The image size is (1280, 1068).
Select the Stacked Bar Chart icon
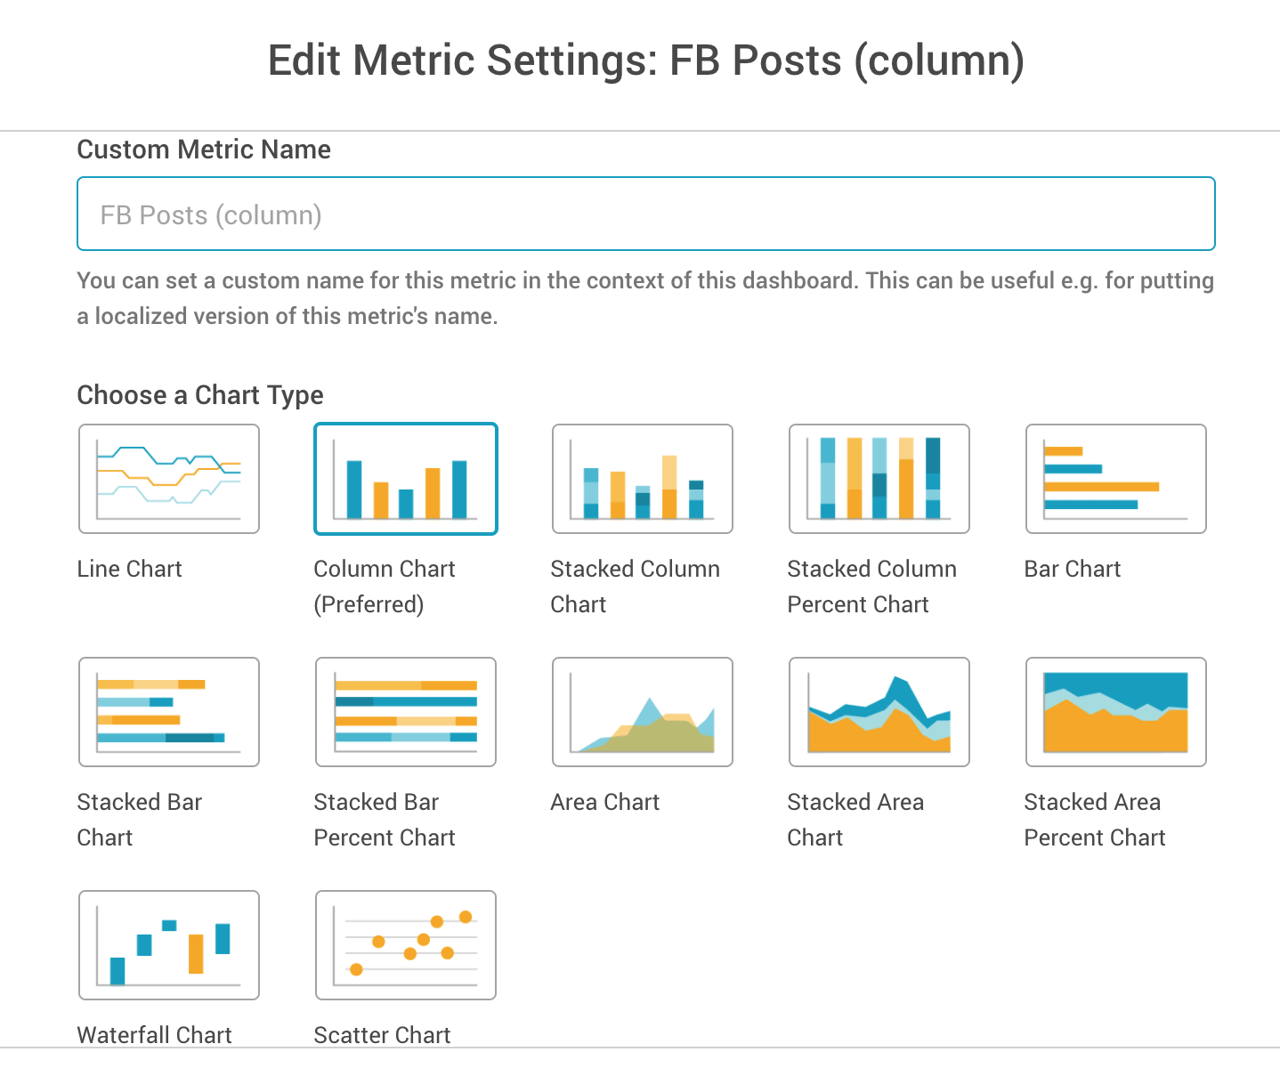click(169, 712)
